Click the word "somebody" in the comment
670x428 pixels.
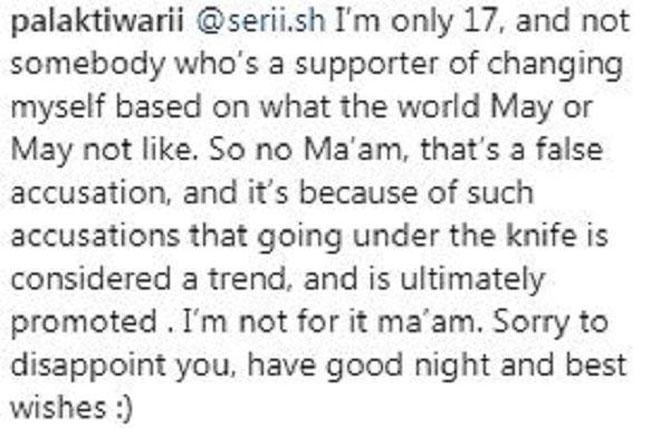[88, 65]
